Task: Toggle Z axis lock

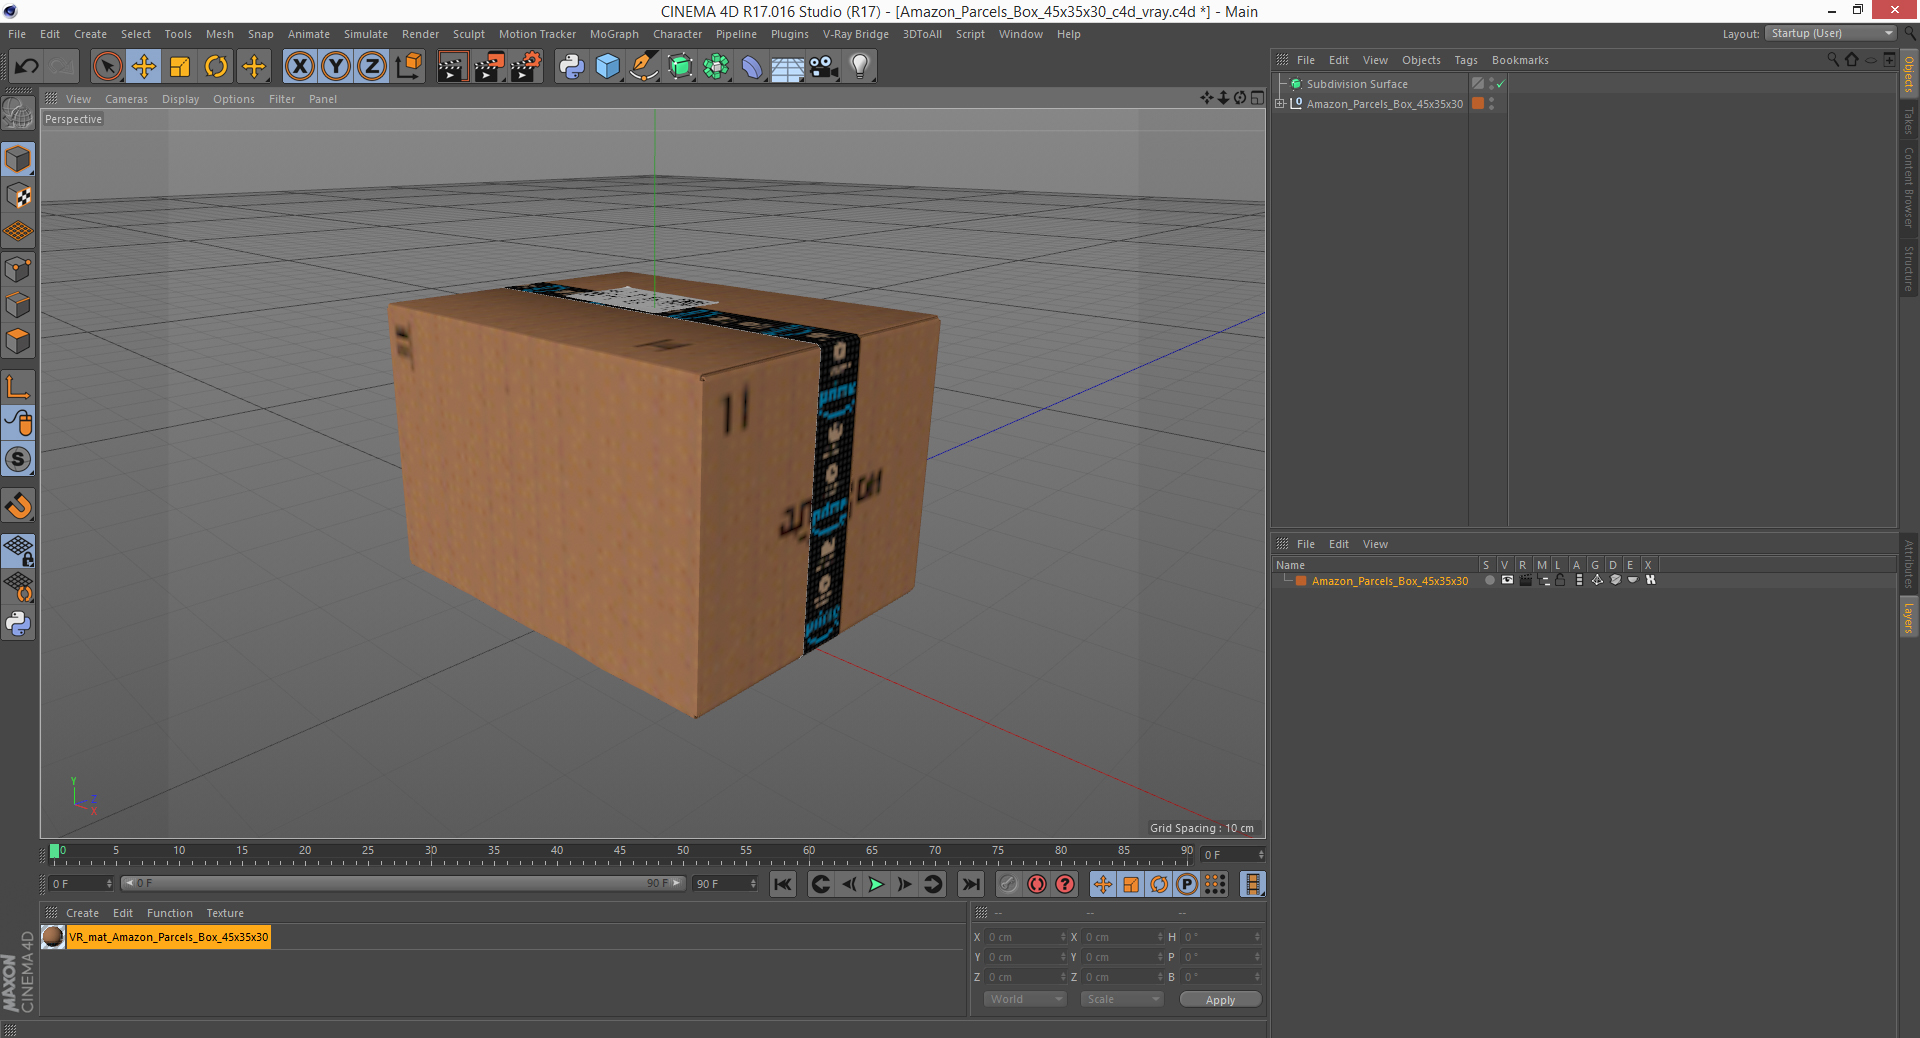Action: coord(372,67)
